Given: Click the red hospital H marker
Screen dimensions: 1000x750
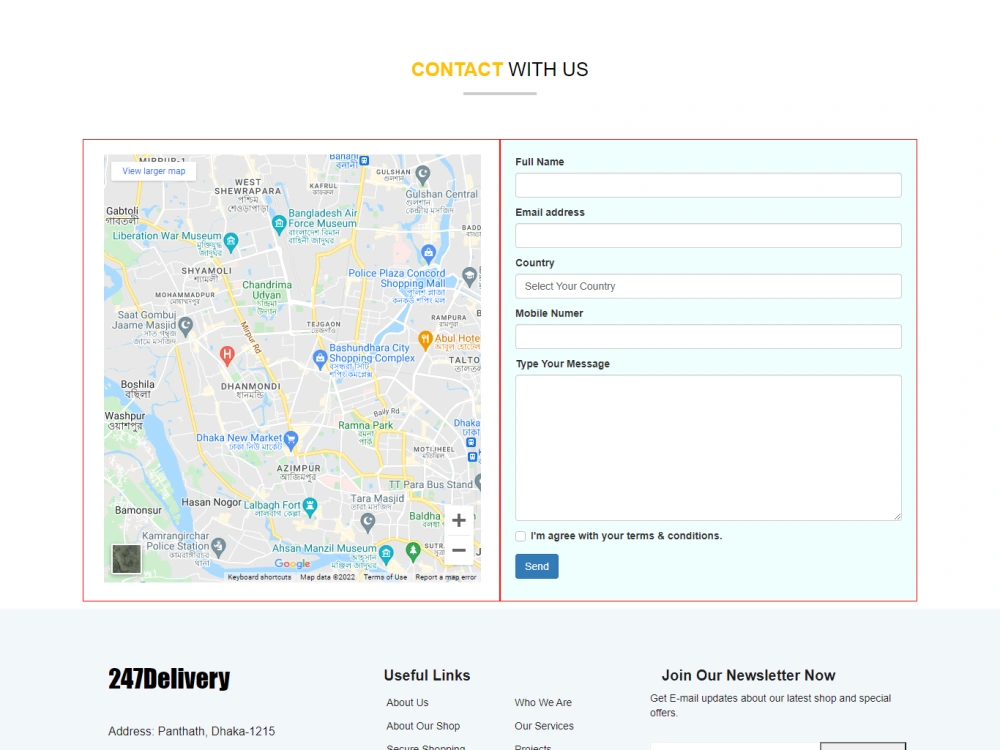Looking at the screenshot, I should click(x=227, y=355).
